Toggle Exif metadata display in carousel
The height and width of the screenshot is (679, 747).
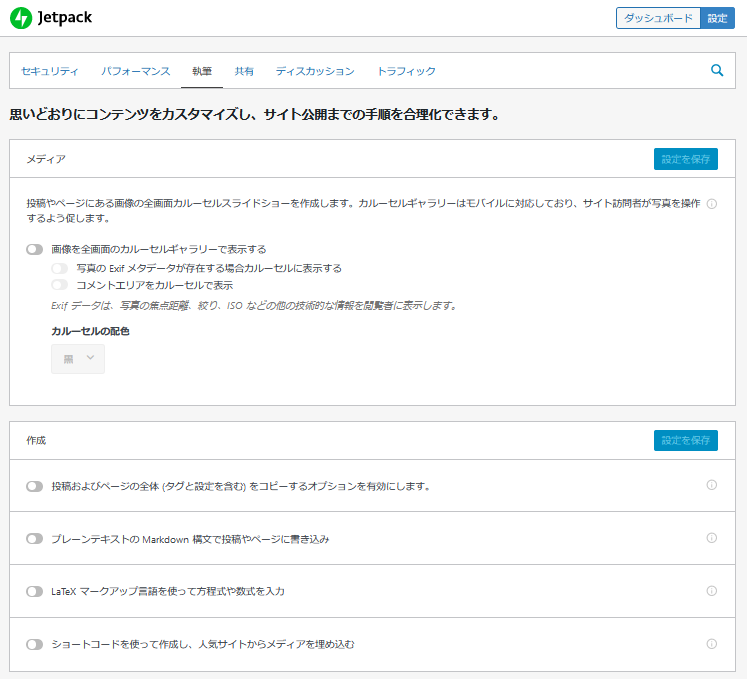pos(60,268)
